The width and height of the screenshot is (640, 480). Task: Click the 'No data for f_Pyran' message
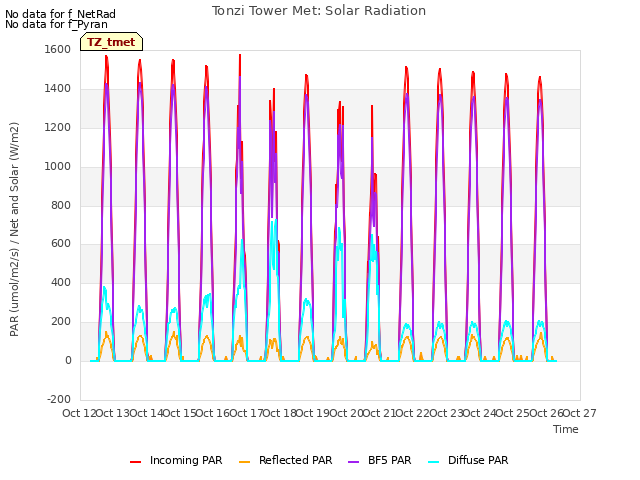(56, 24)
